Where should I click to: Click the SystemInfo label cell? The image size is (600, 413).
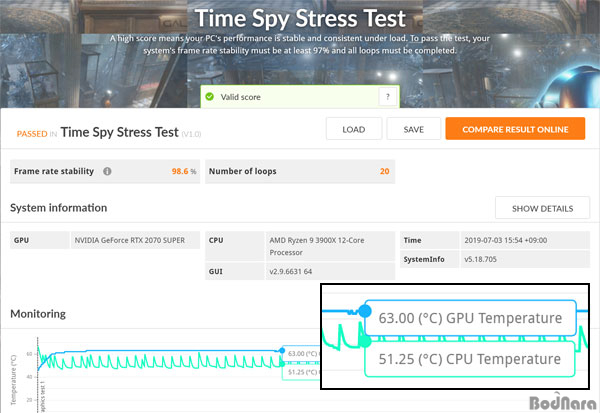[429, 259]
